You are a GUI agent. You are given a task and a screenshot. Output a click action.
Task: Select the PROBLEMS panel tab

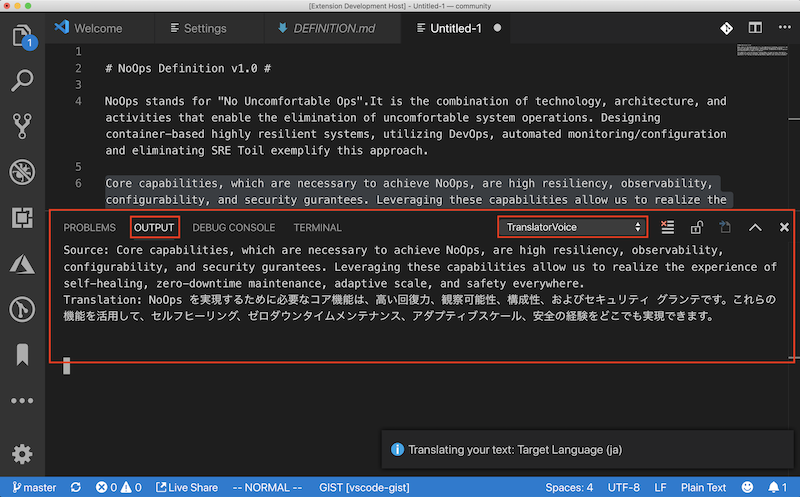[x=89, y=228]
